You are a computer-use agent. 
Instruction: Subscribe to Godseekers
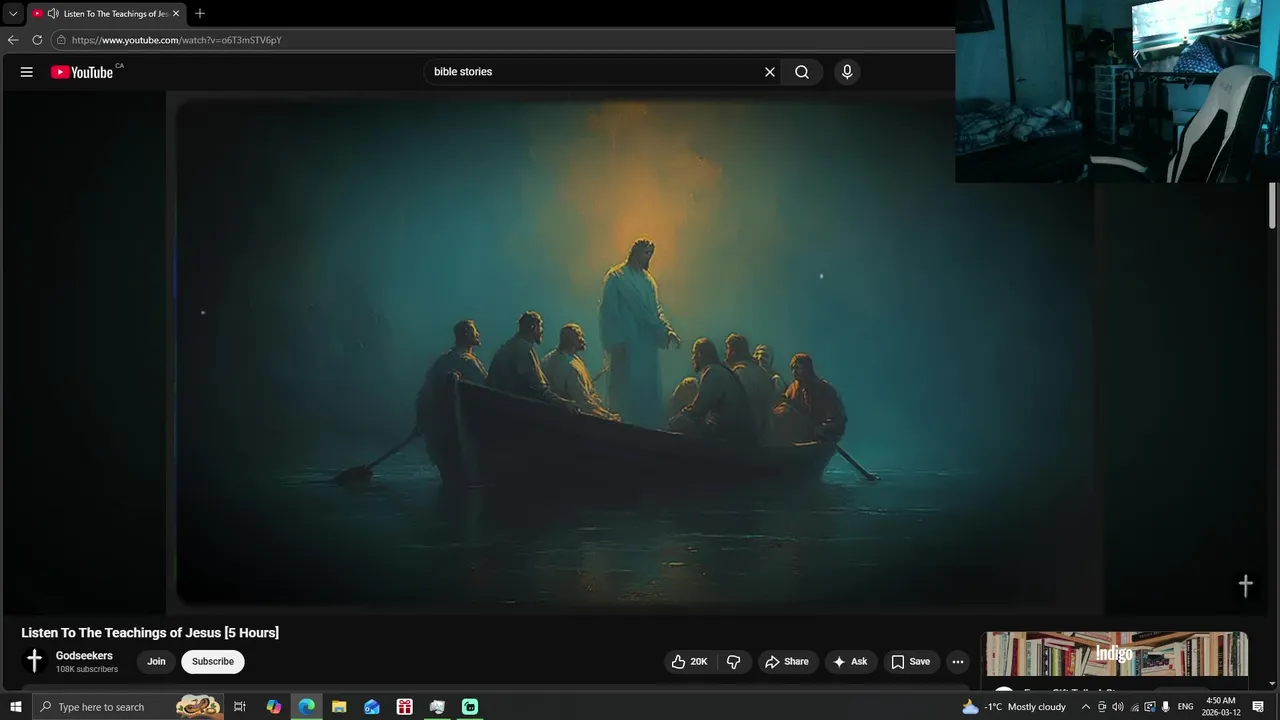[x=213, y=662]
